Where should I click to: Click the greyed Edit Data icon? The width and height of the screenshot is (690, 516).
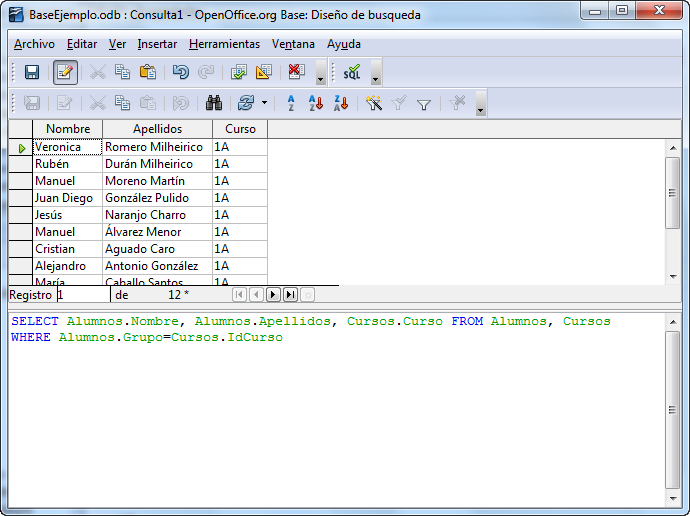[x=65, y=103]
